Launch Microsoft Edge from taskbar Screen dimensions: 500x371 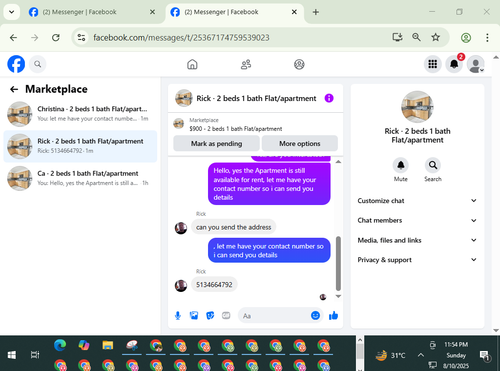coord(60,345)
